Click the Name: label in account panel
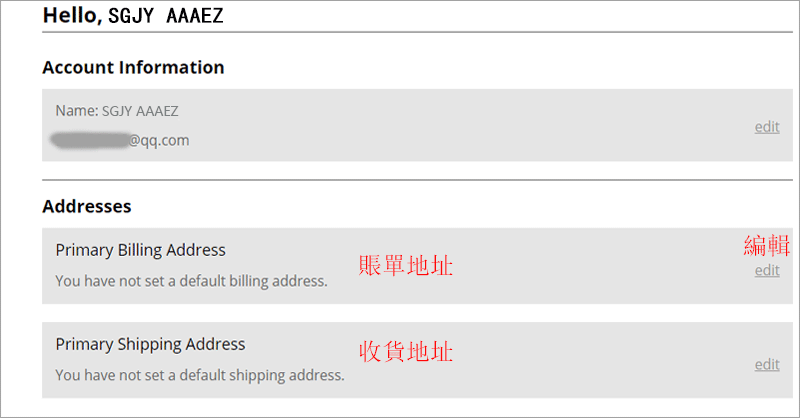The width and height of the screenshot is (800, 418). coord(76,111)
